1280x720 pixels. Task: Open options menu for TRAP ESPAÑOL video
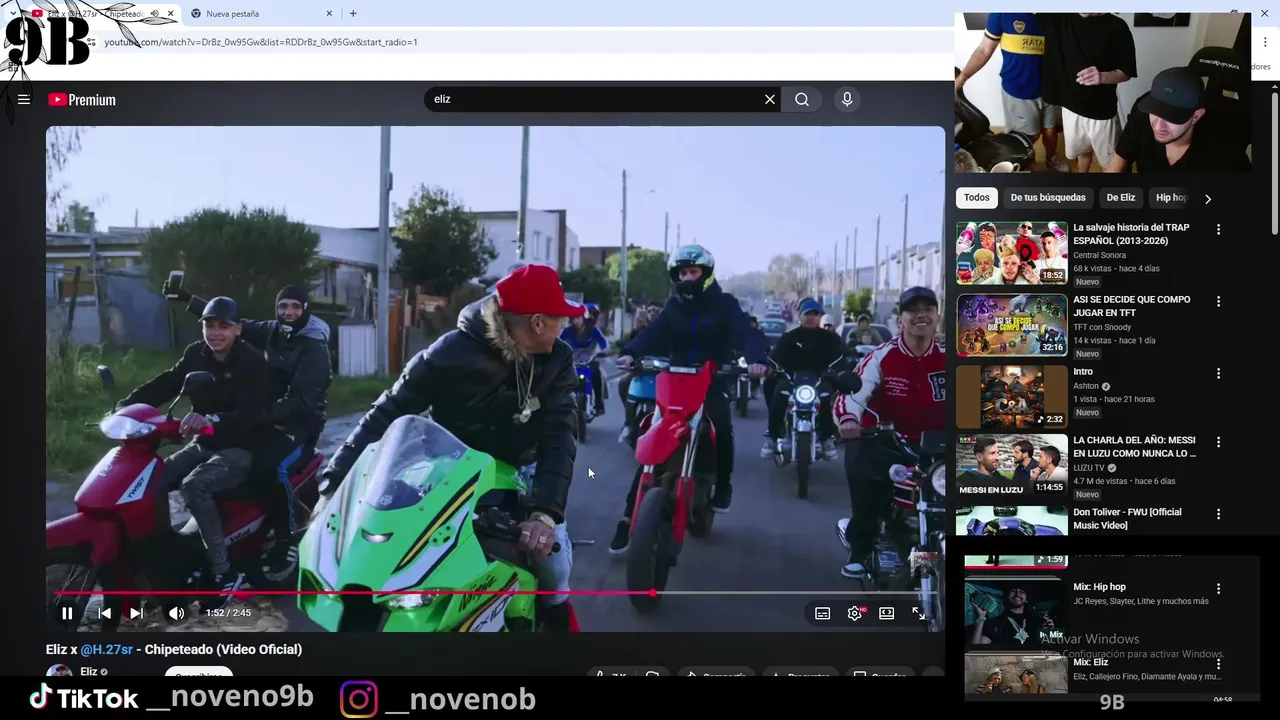1218,229
